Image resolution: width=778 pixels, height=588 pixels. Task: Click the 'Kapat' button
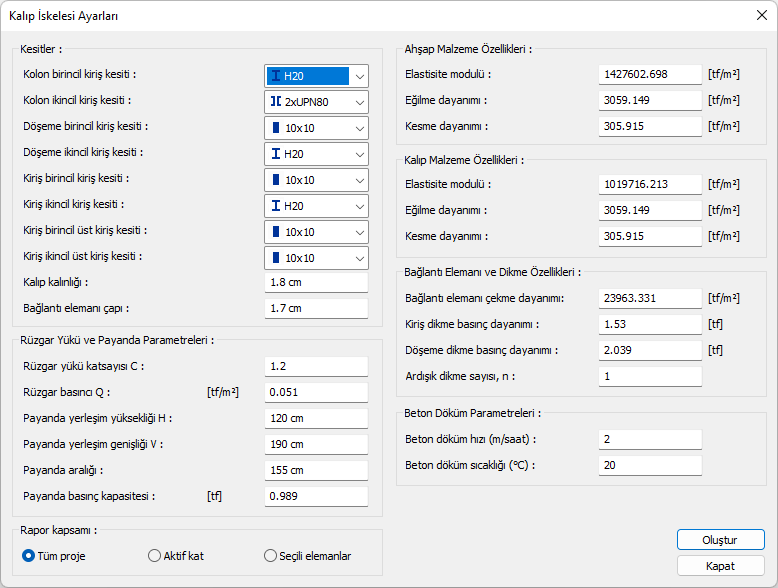720,566
